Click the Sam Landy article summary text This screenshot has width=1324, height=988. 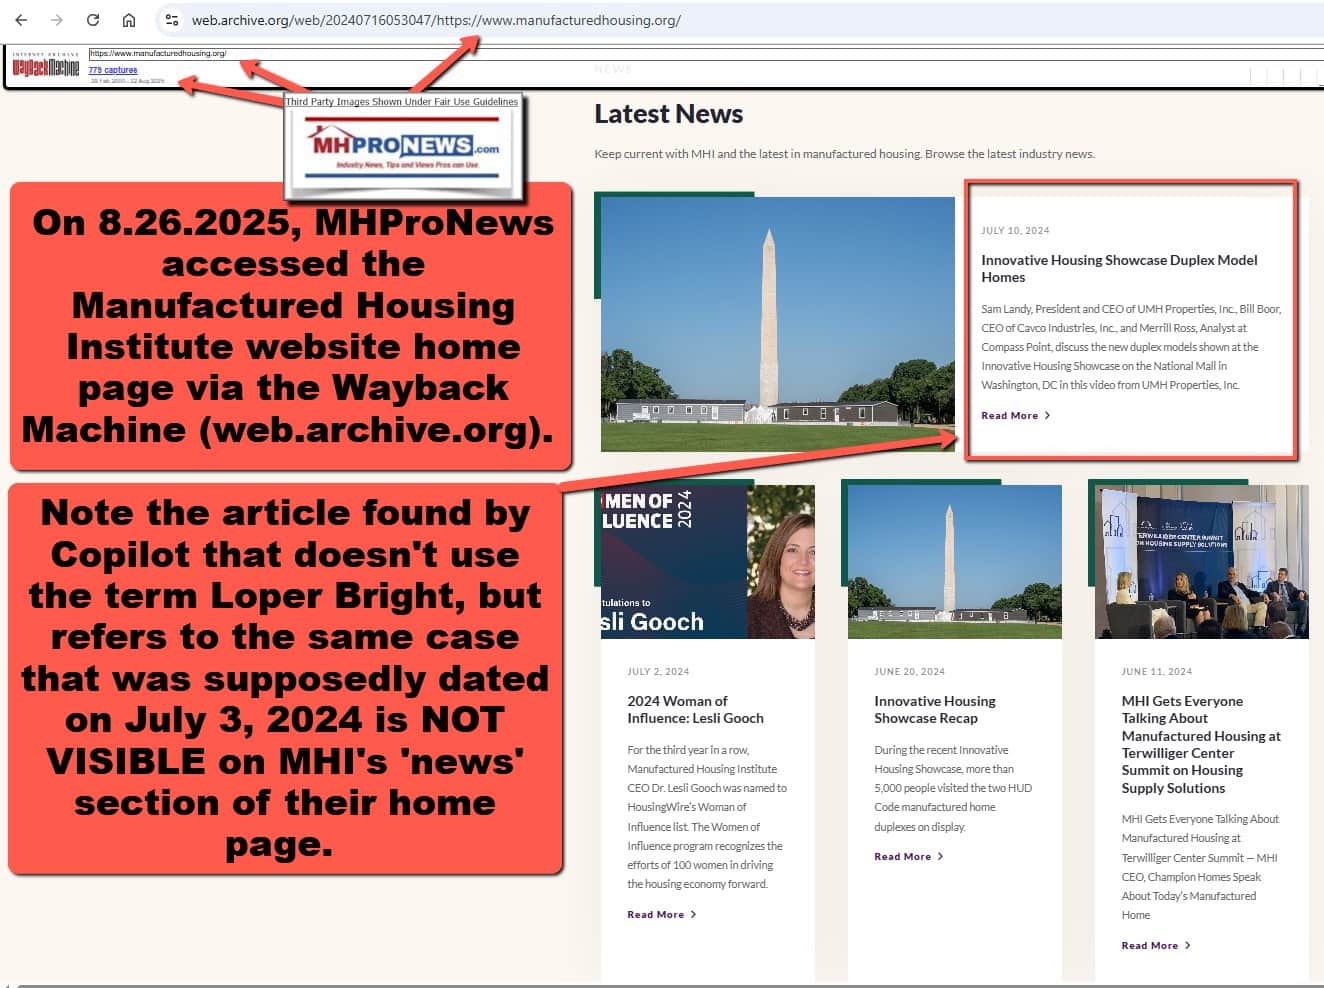(x=1131, y=347)
